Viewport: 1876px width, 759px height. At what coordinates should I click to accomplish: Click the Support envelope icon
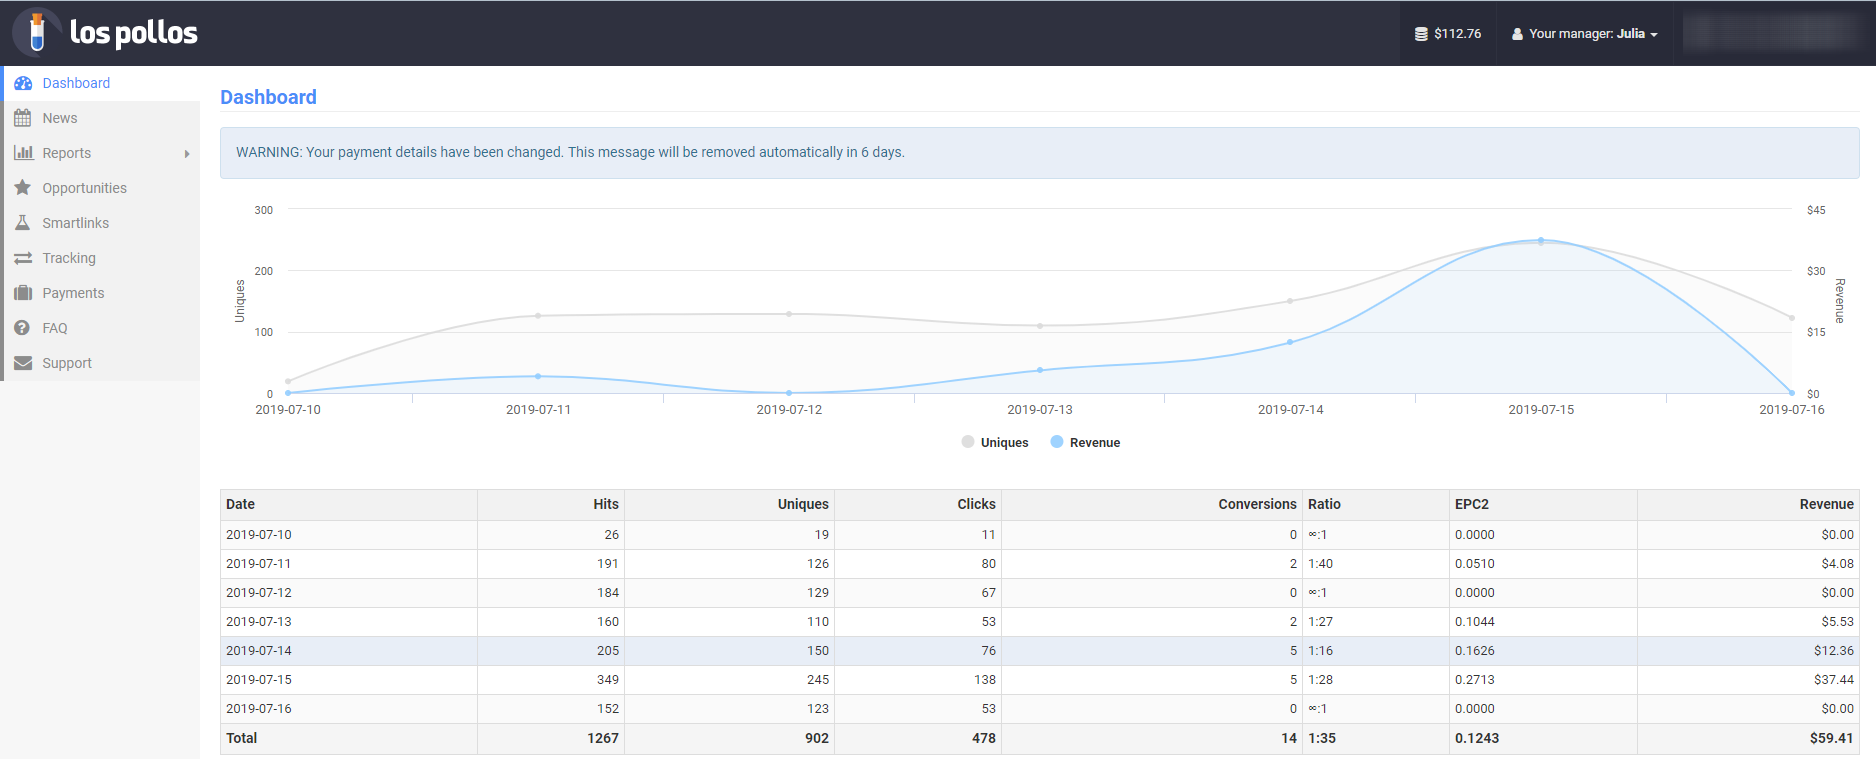(23, 363)
